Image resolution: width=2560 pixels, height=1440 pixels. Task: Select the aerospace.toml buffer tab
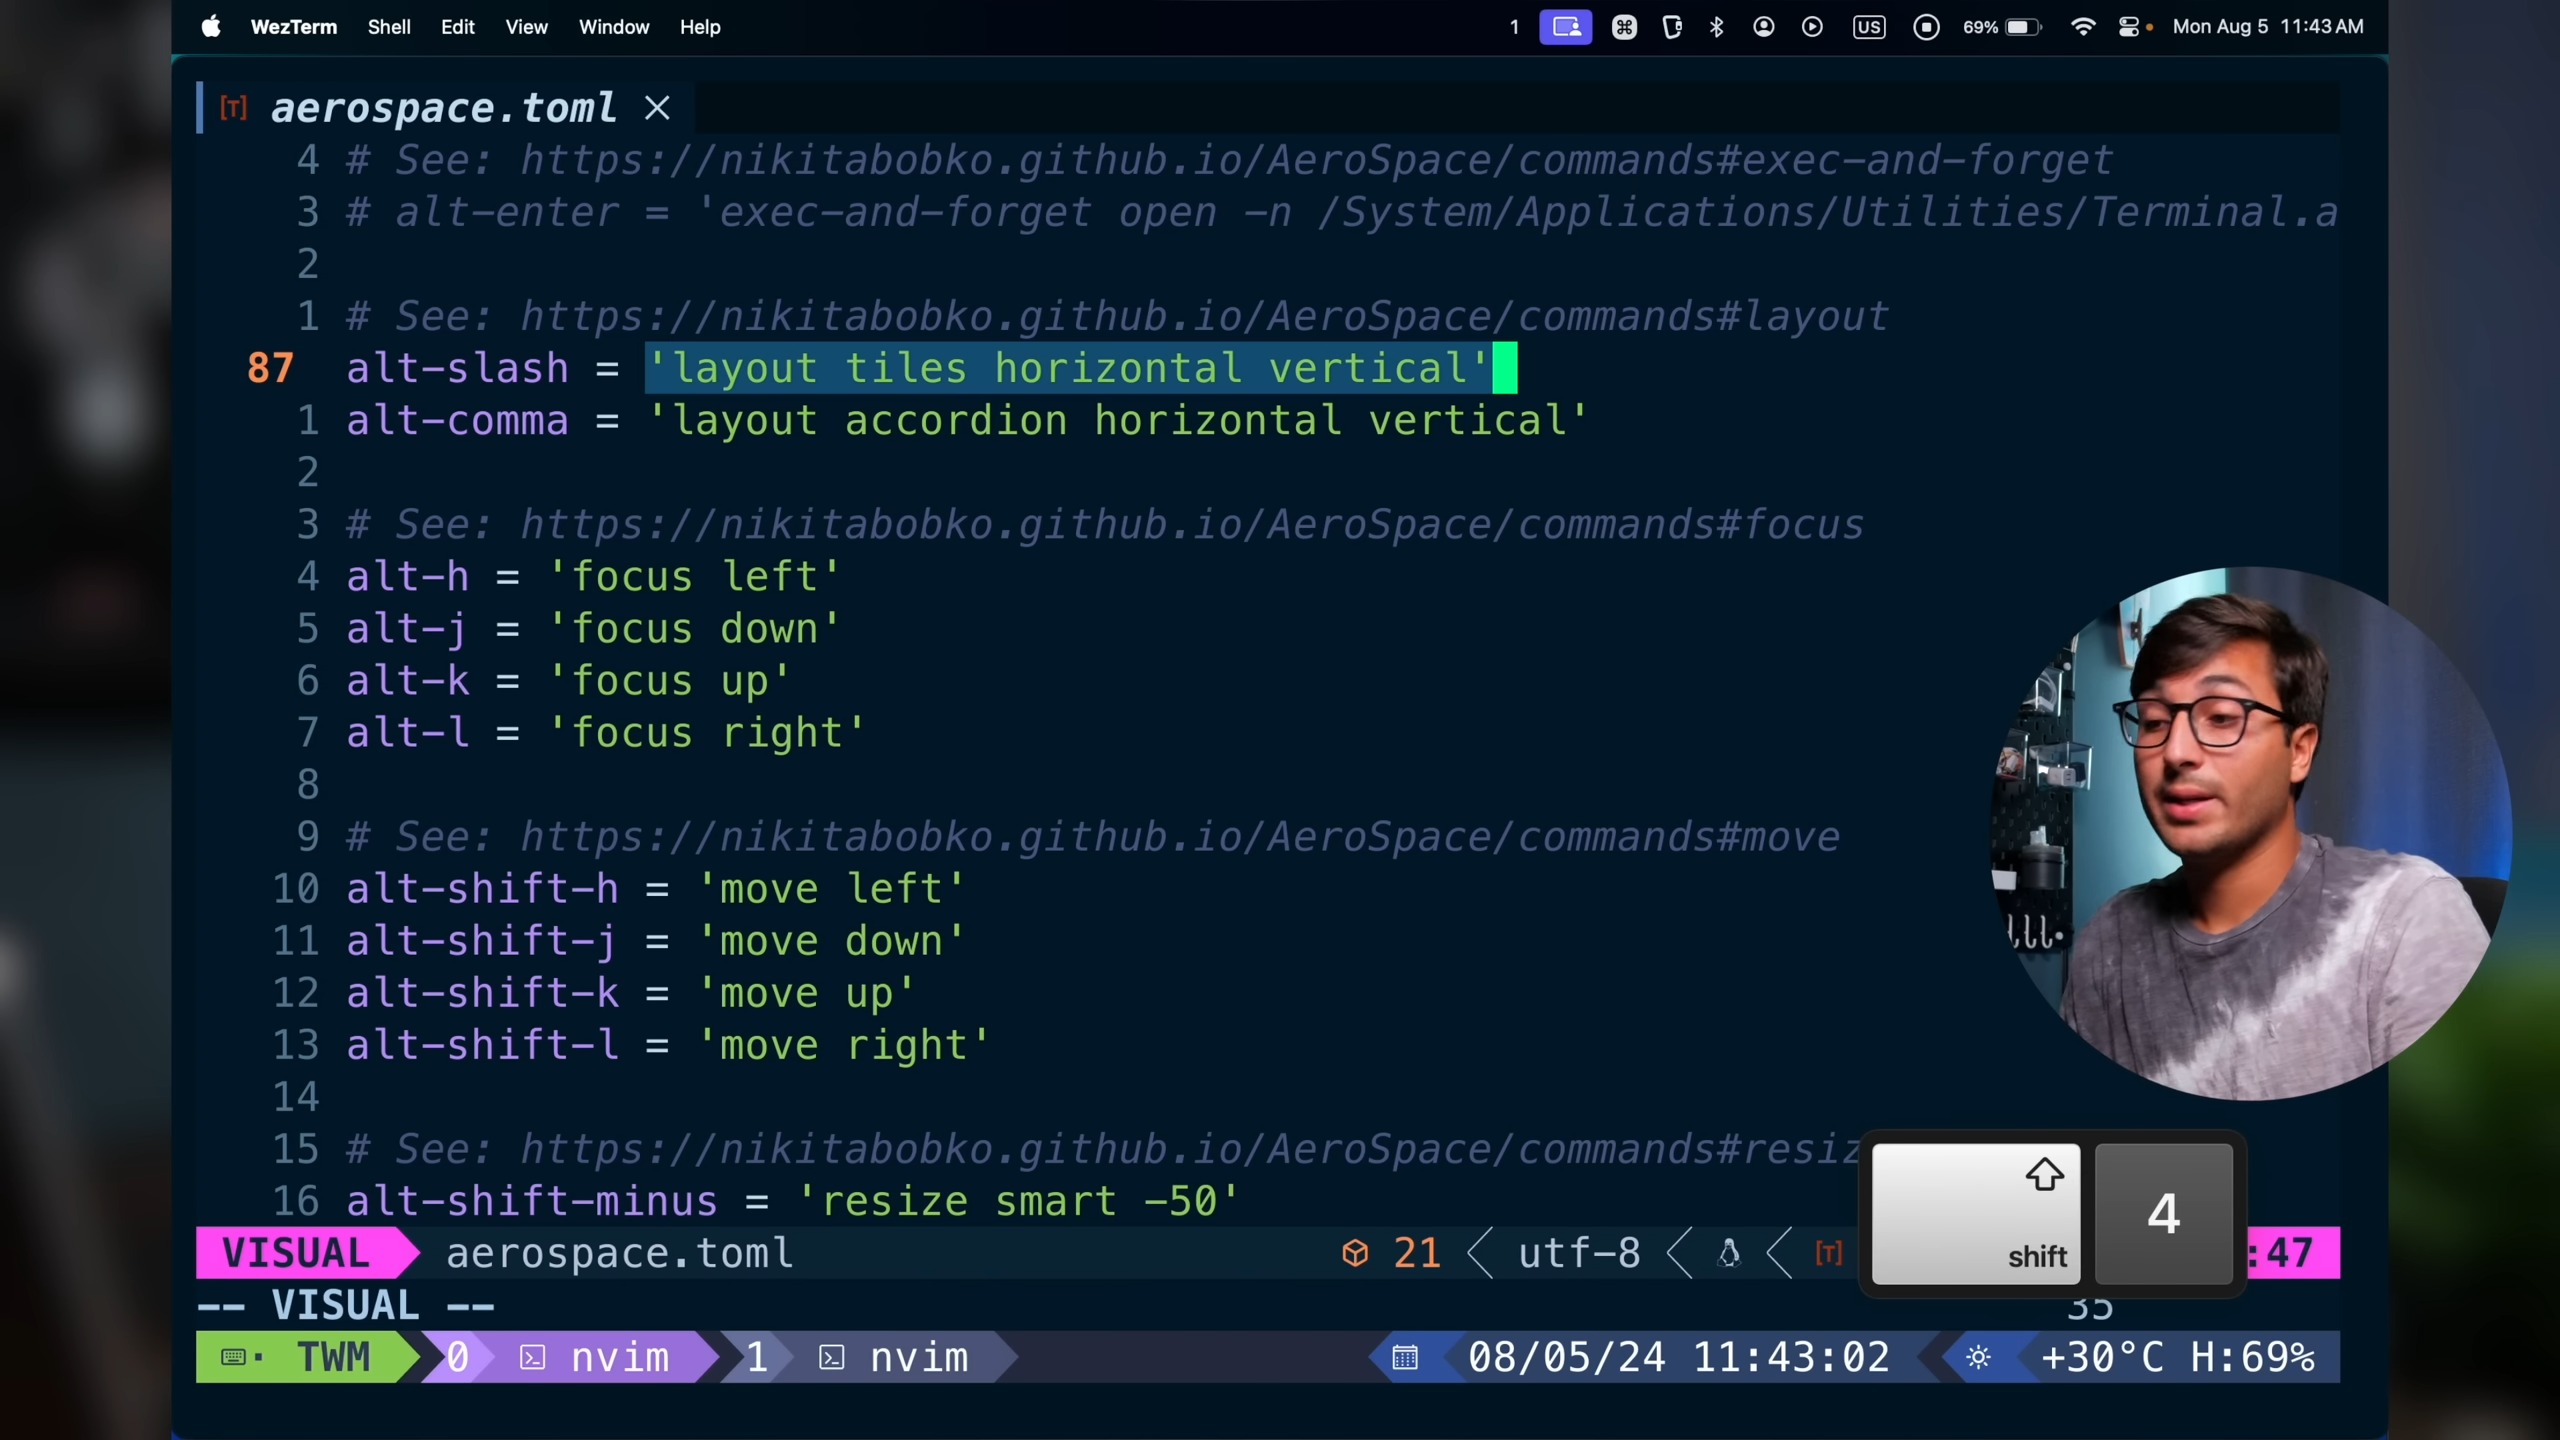point(443,108)
